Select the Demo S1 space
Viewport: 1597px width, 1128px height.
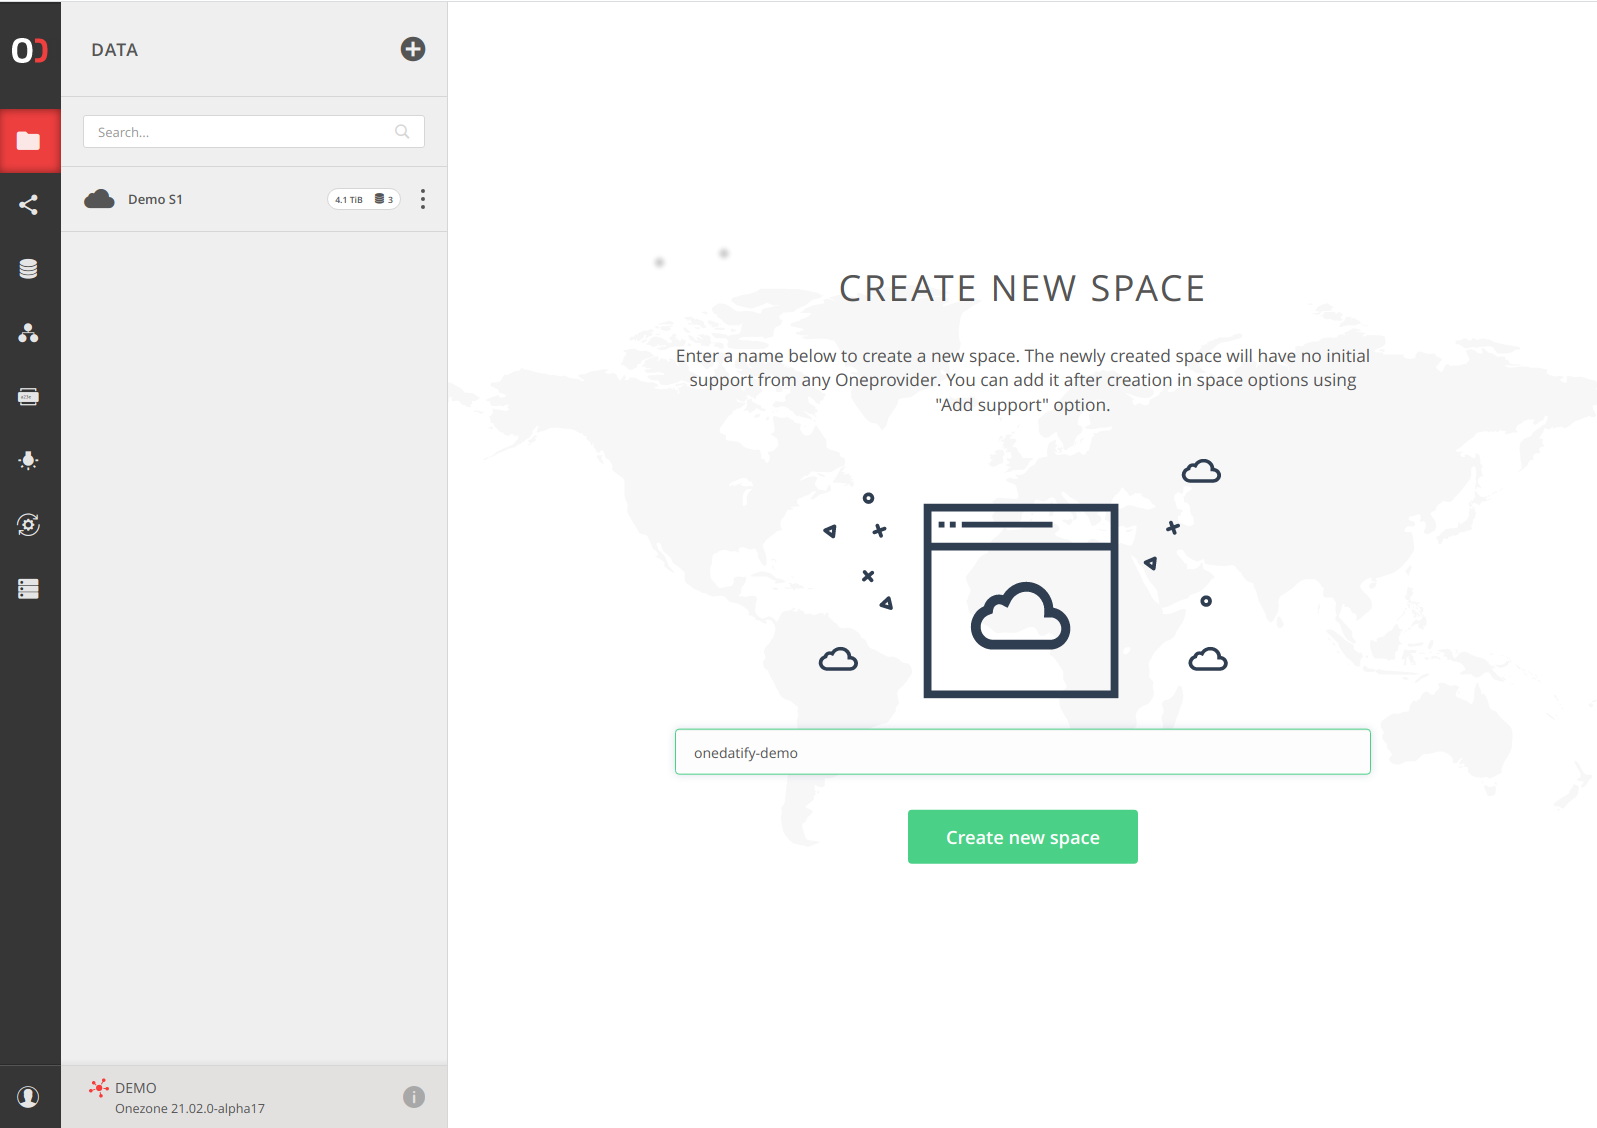(254, 199)
